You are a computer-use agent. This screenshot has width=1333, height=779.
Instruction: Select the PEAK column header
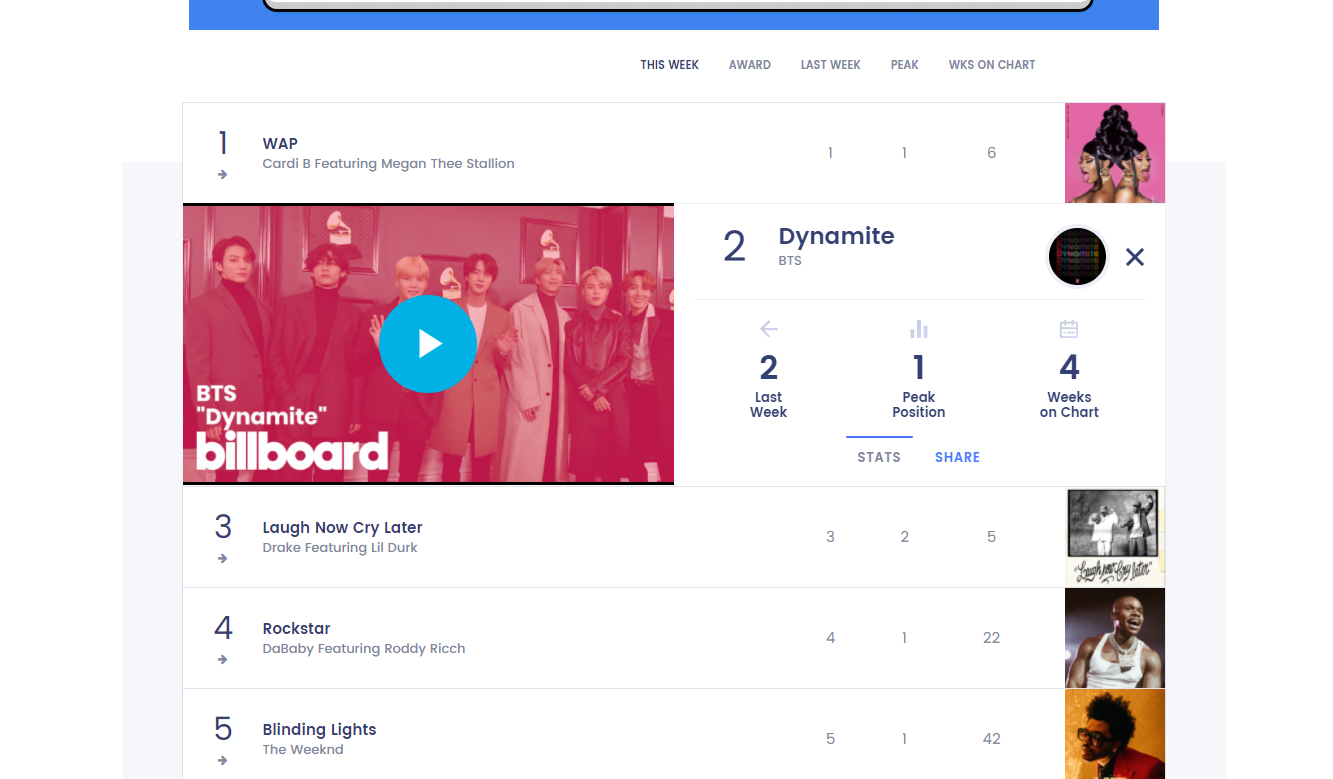(905, 65)
